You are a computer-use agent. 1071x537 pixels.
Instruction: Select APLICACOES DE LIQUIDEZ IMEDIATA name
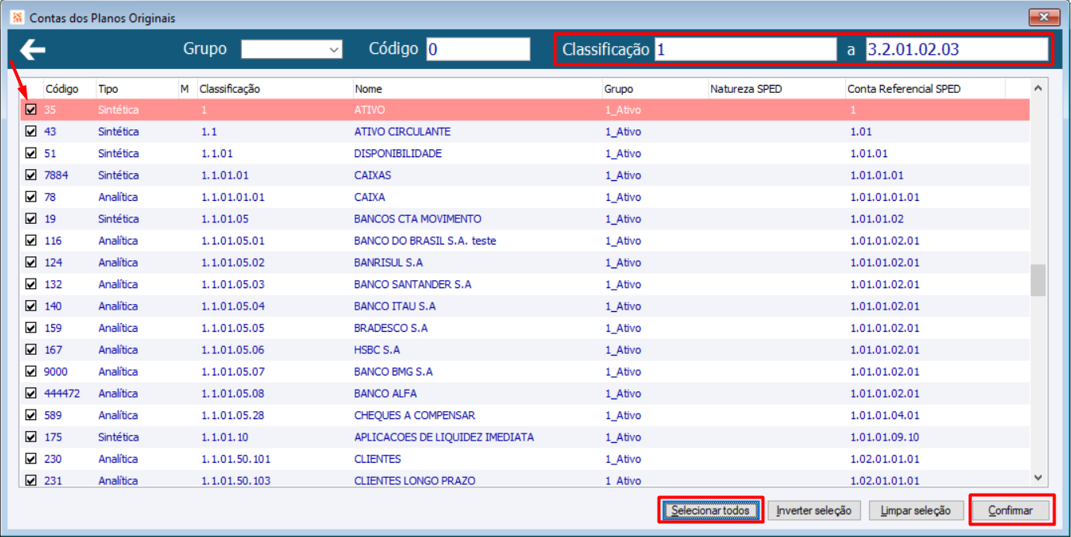pos(444,437)
